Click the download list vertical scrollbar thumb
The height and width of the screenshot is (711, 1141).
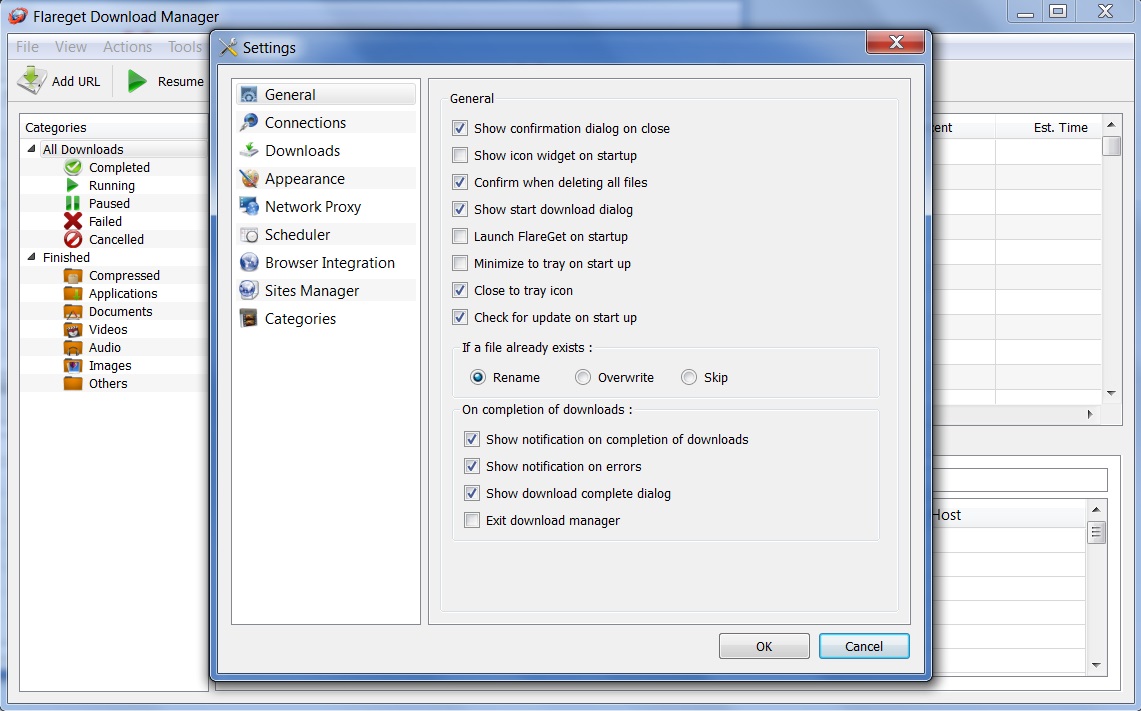coord(1111,146)
